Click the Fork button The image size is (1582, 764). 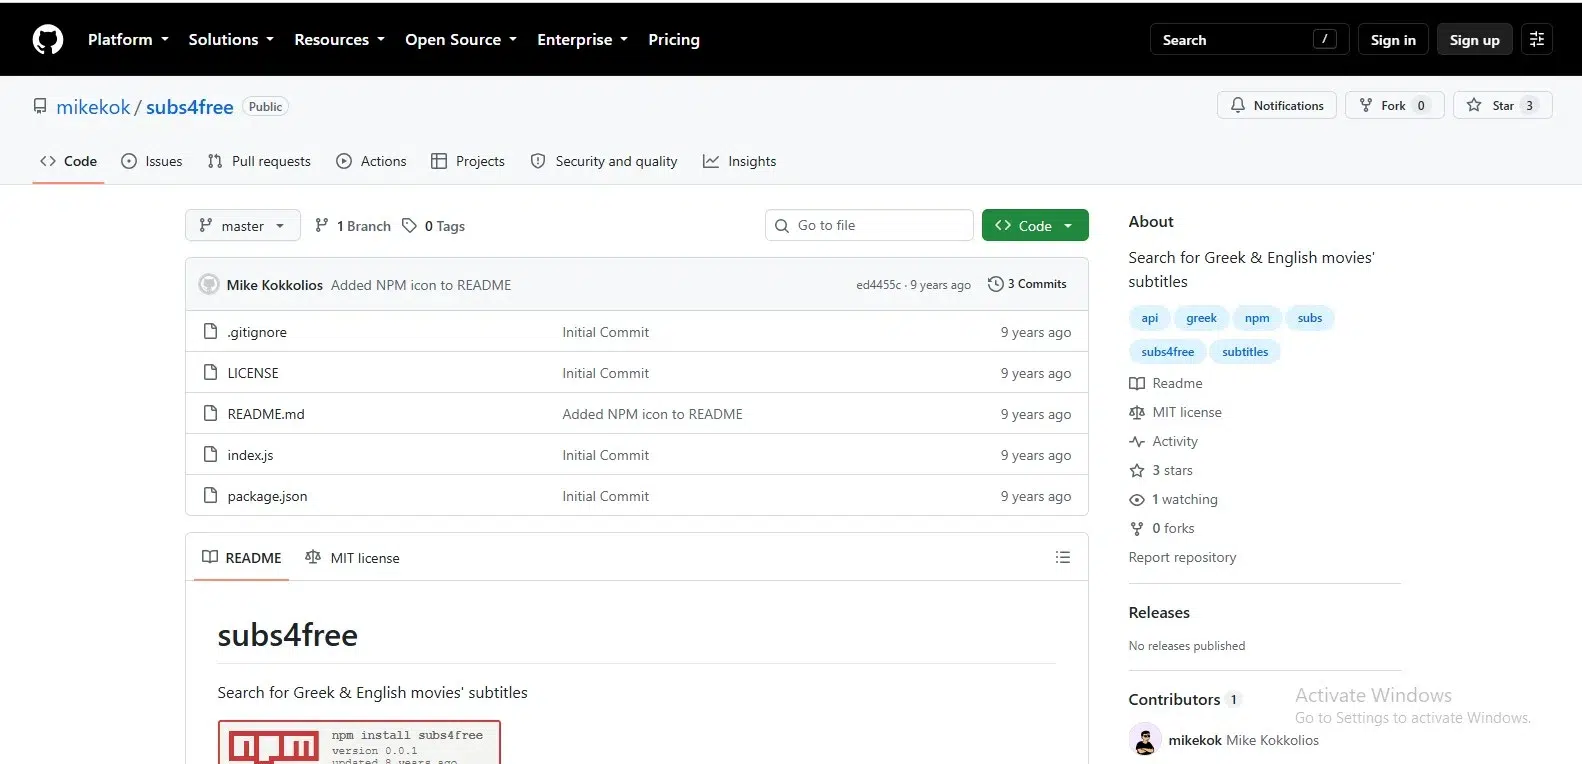1395,105
